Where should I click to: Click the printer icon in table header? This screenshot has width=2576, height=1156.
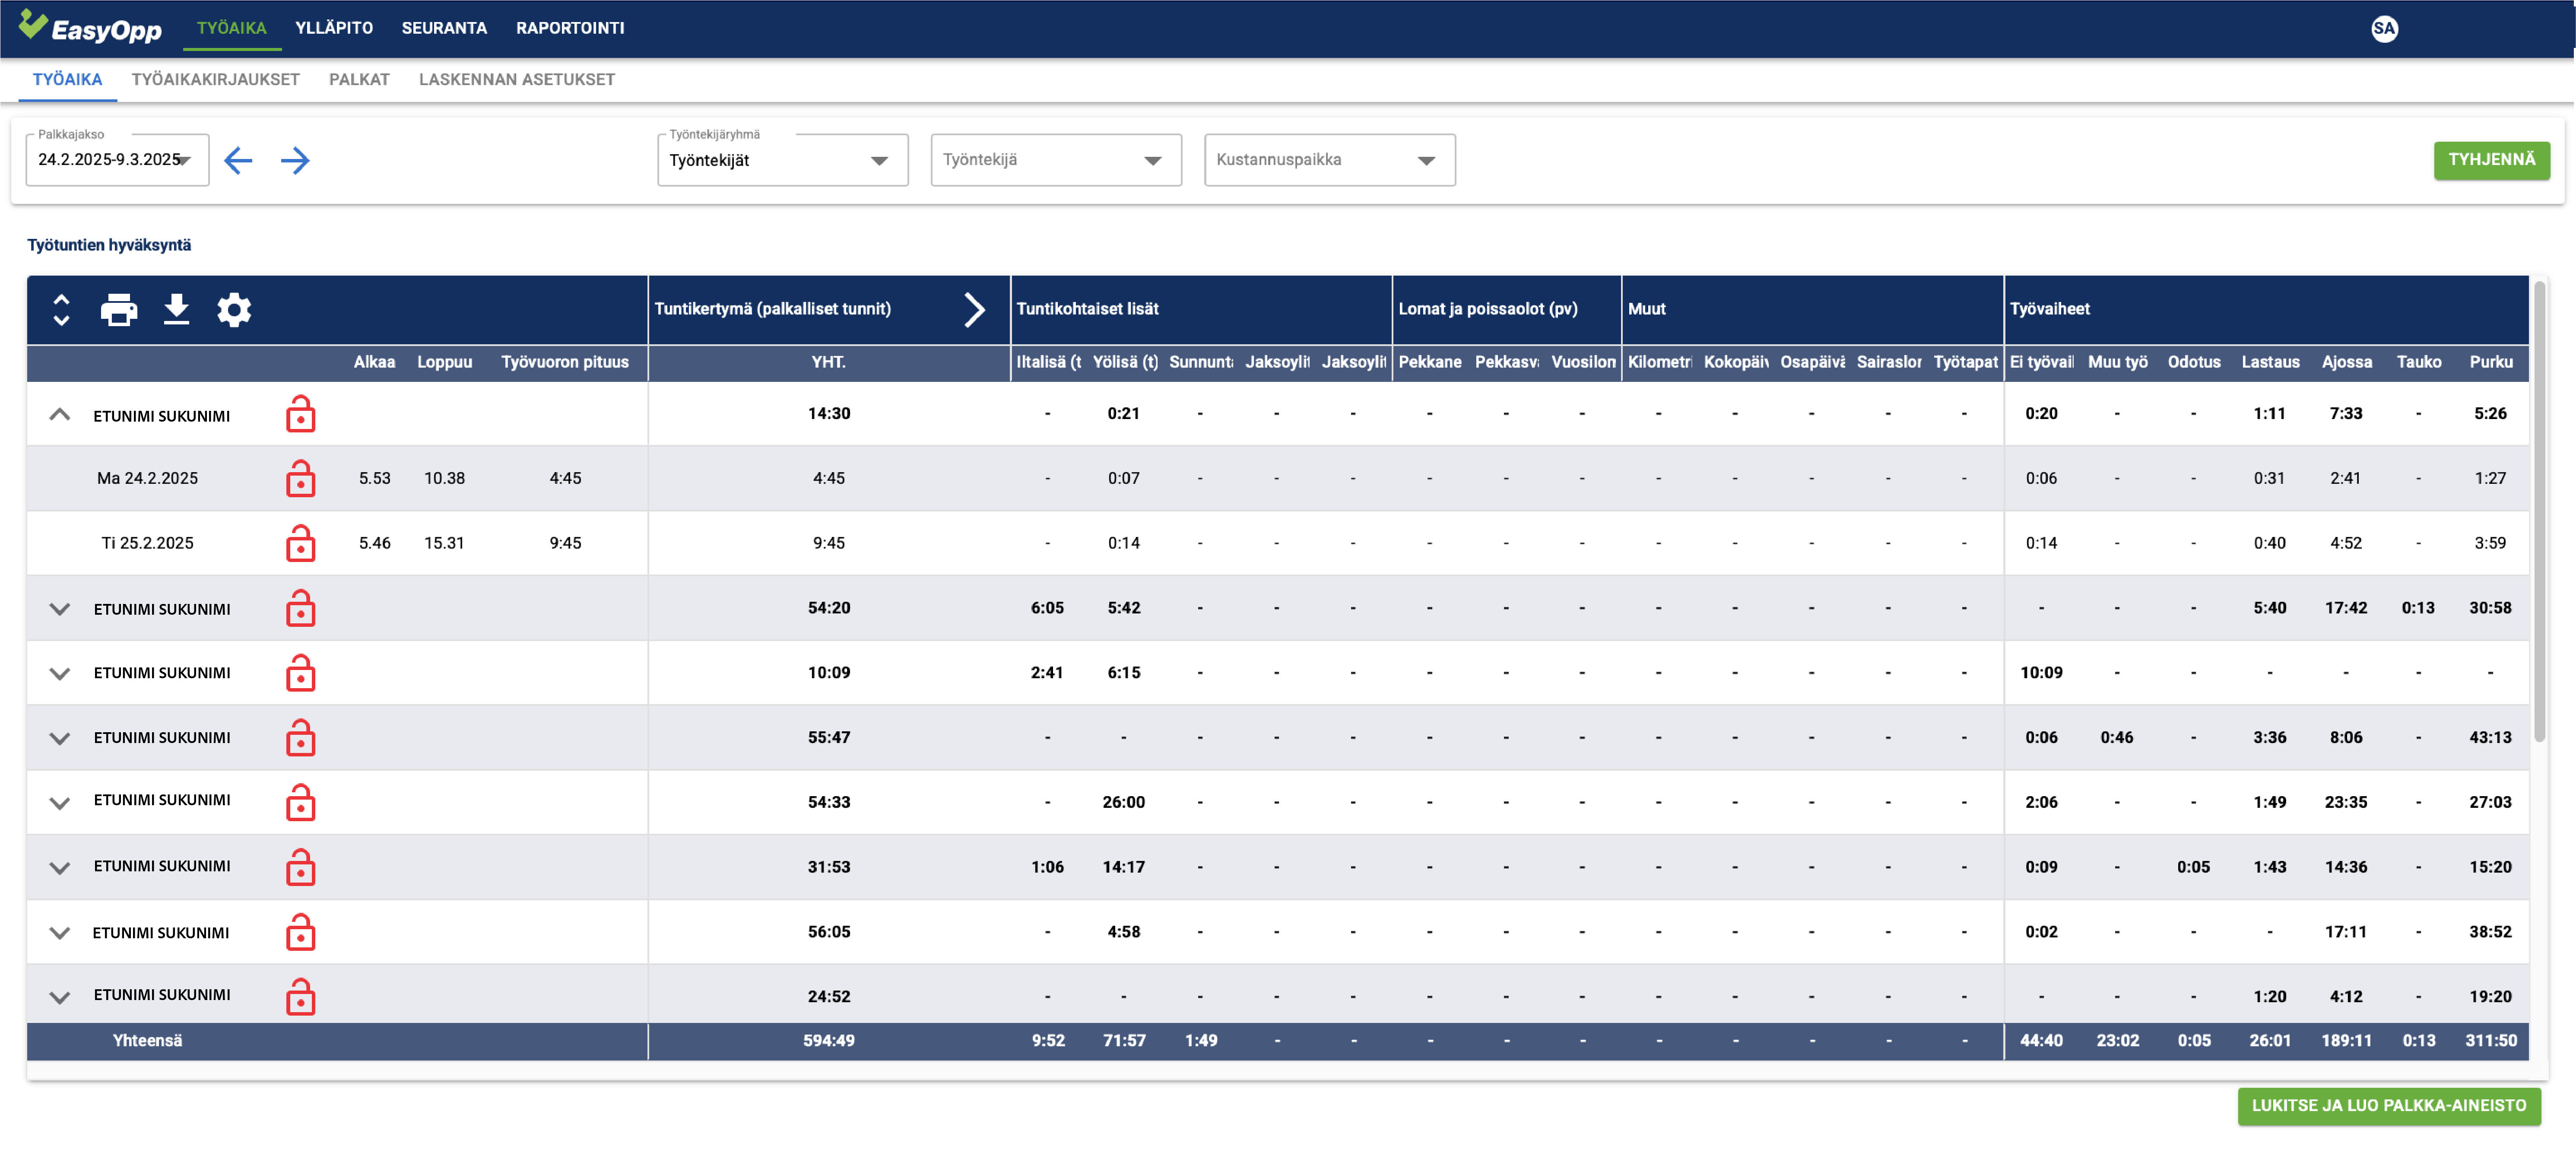pos(119,310)
